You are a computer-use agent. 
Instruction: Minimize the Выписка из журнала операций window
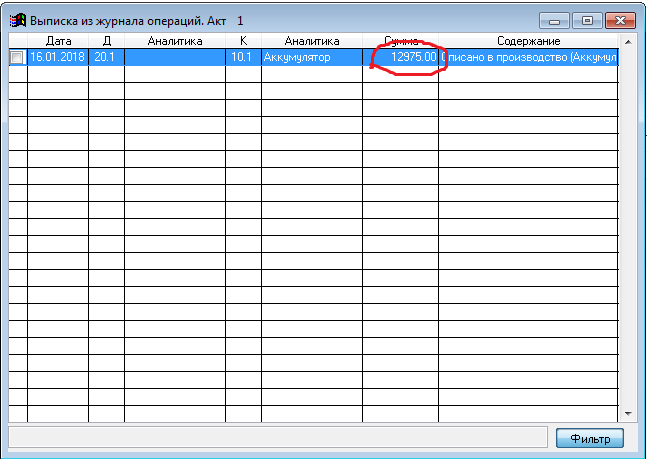[x=553, y=20]
